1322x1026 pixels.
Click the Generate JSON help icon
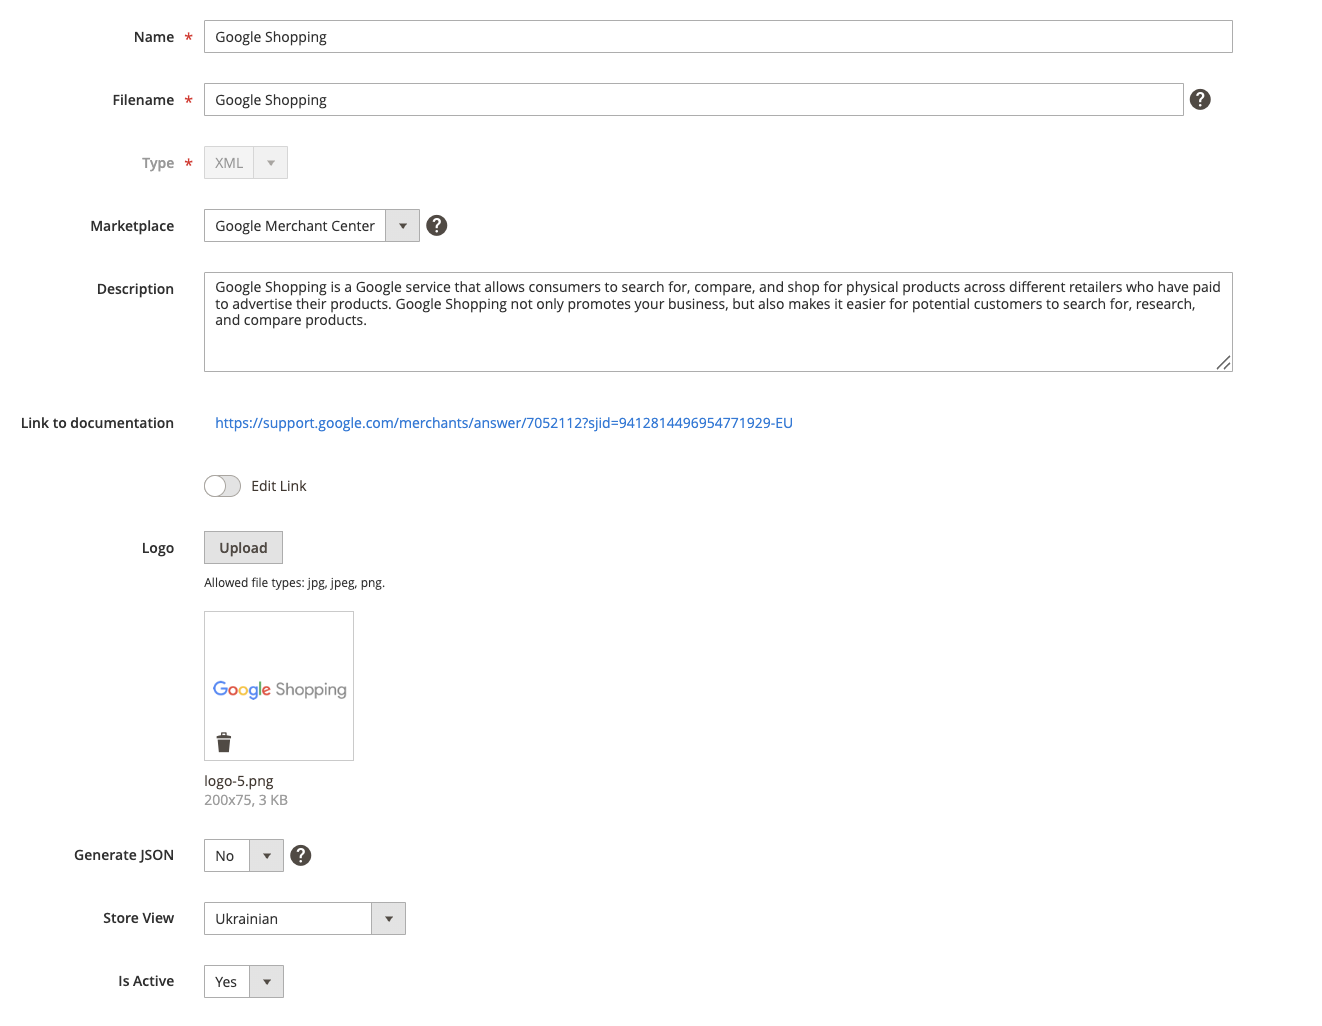[300, 855]
